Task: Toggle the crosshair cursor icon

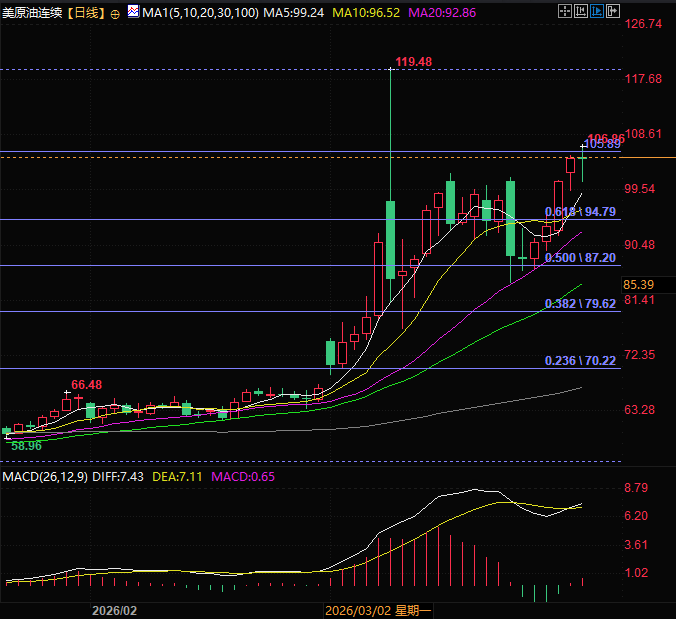Action: coord(564,11)
